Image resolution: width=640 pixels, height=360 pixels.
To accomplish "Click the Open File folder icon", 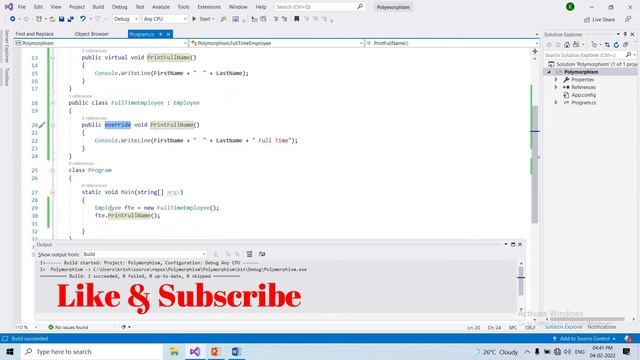I will (52, 19).
